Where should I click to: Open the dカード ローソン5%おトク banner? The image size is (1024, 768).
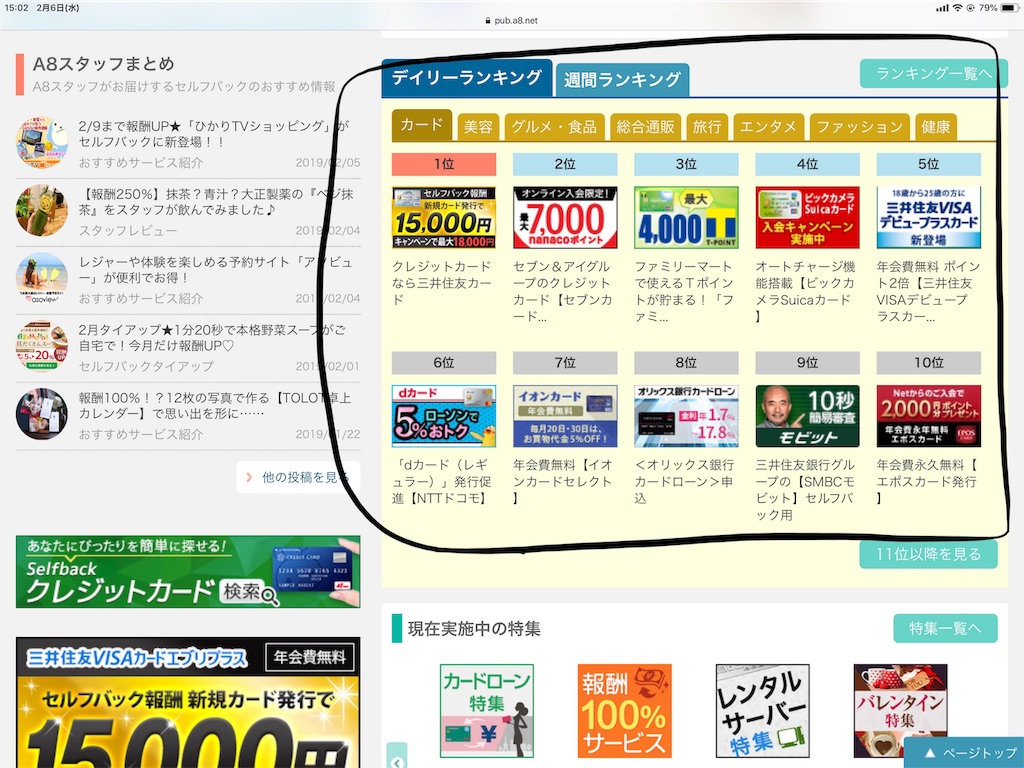point(443,416)
